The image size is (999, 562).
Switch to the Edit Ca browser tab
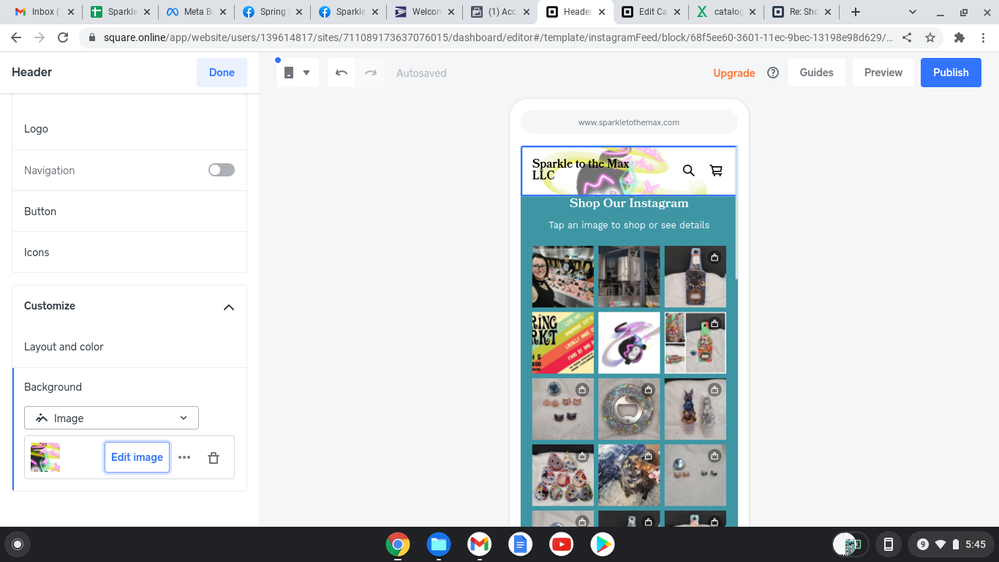646,12
